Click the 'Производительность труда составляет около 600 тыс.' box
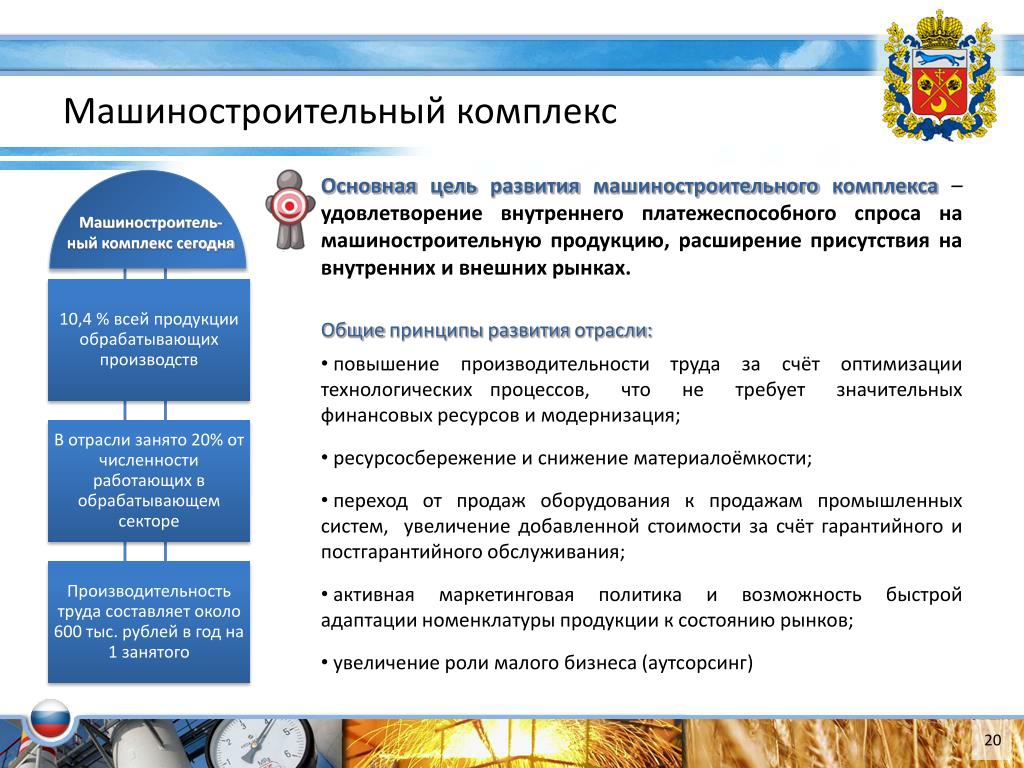 coord(149,622)
